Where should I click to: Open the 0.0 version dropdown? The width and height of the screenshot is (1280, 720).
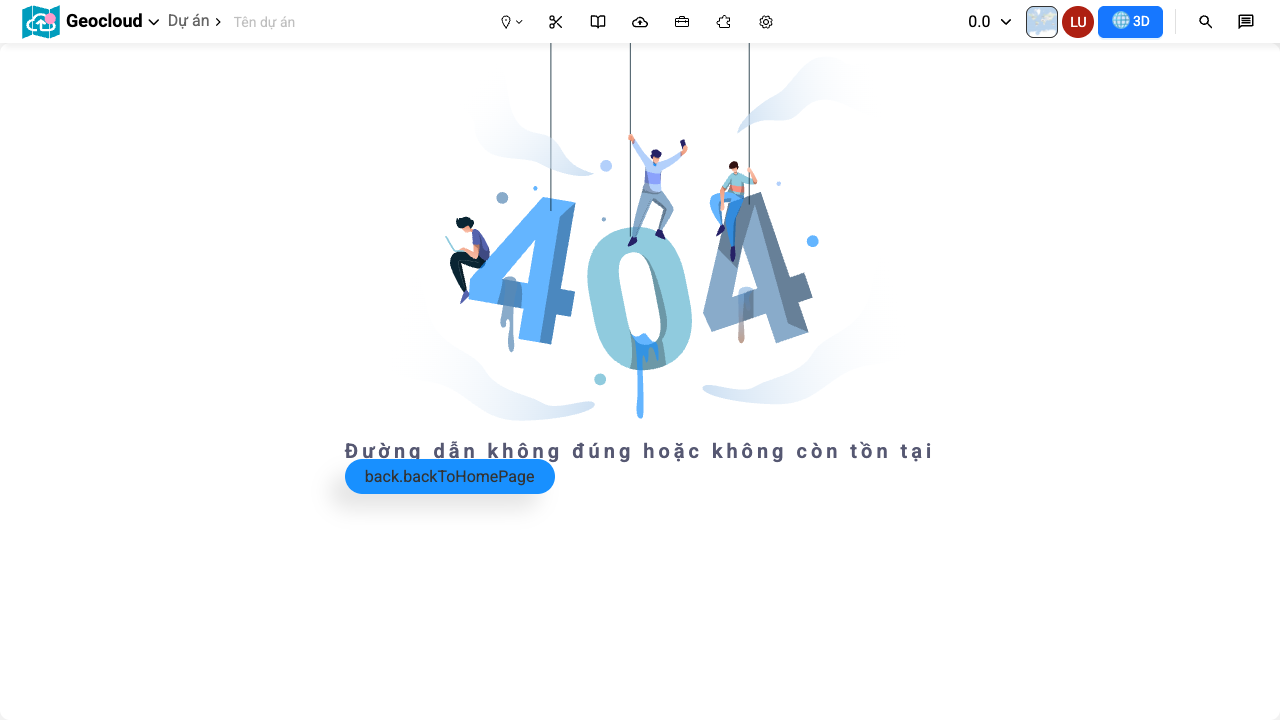988,21
